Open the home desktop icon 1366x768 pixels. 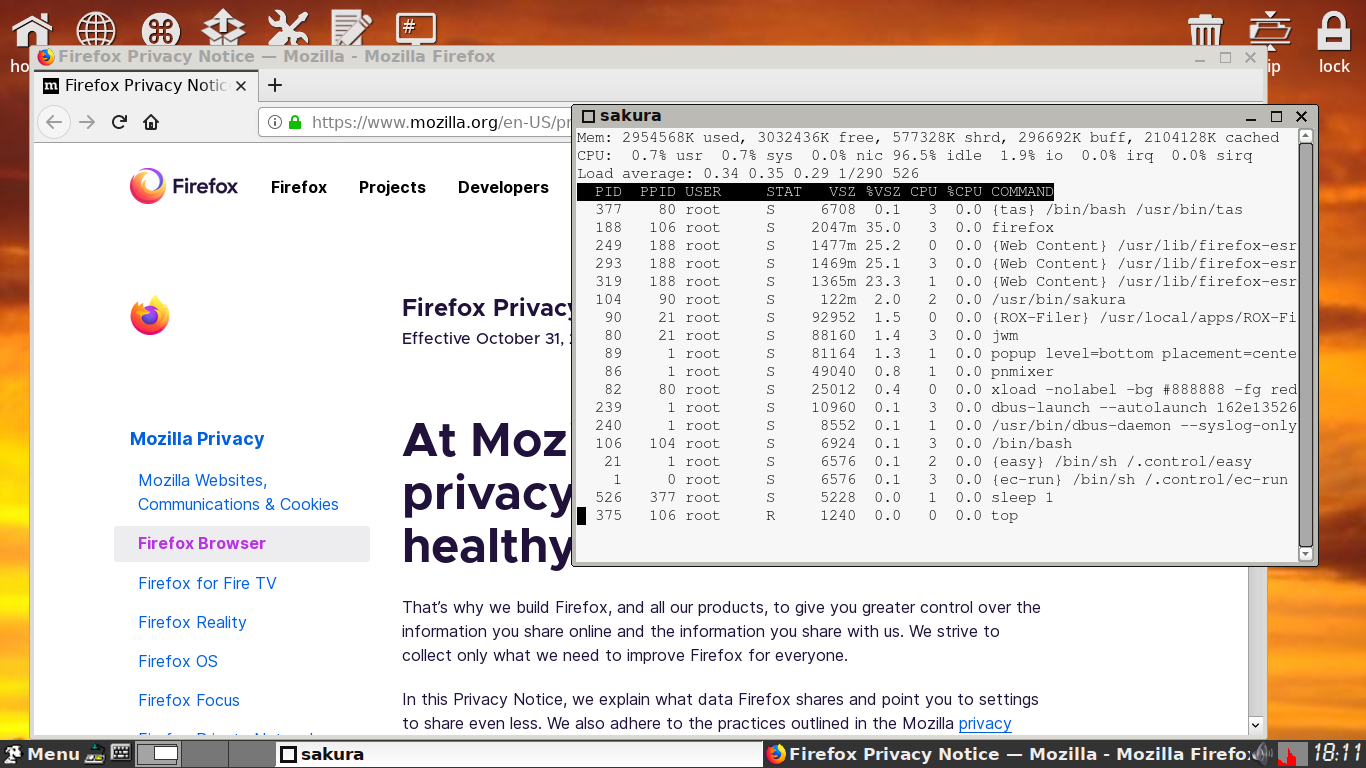click(32, 30)
